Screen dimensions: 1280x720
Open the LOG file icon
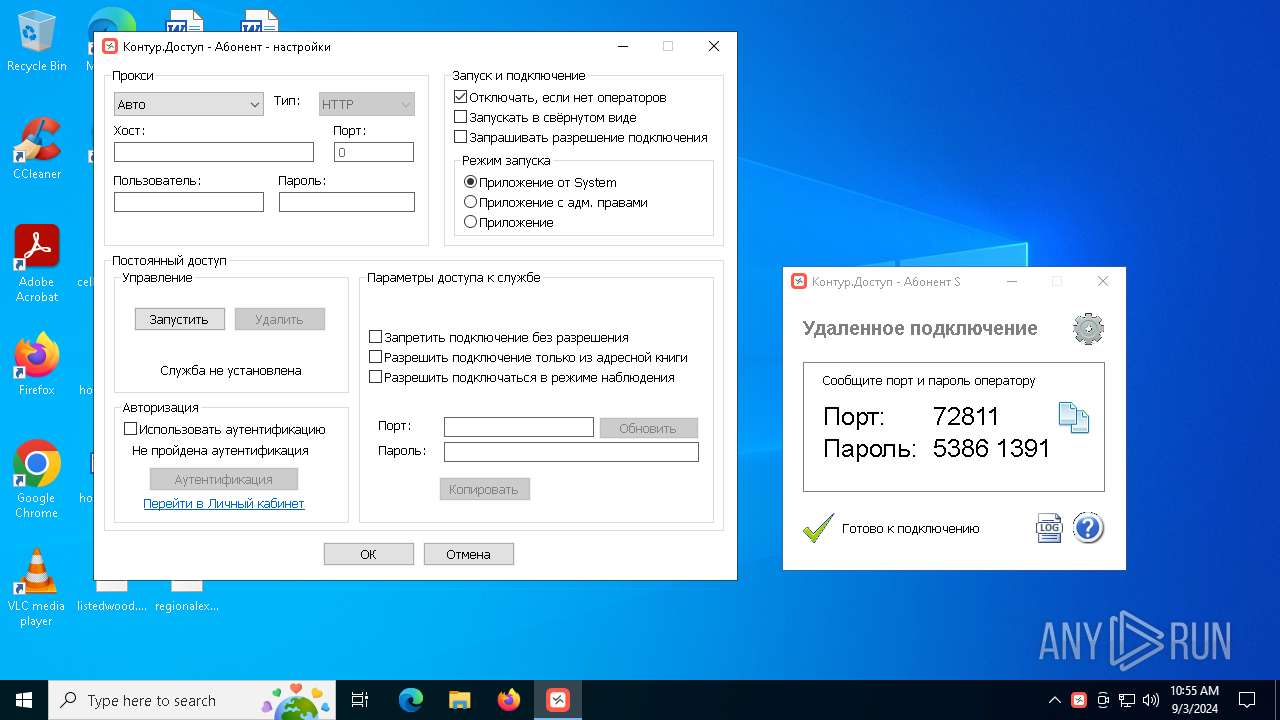coord(1048,528)
